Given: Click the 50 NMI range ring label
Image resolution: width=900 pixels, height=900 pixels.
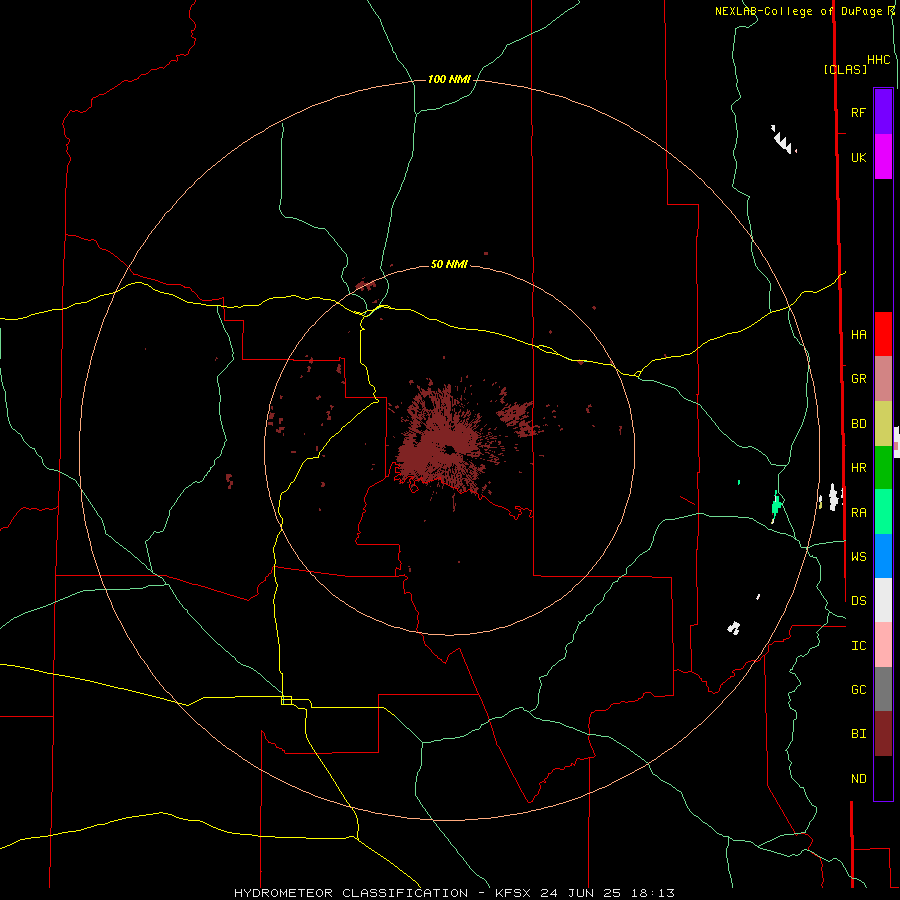Looking at the screenshot, I should click(x=449, y=264).
